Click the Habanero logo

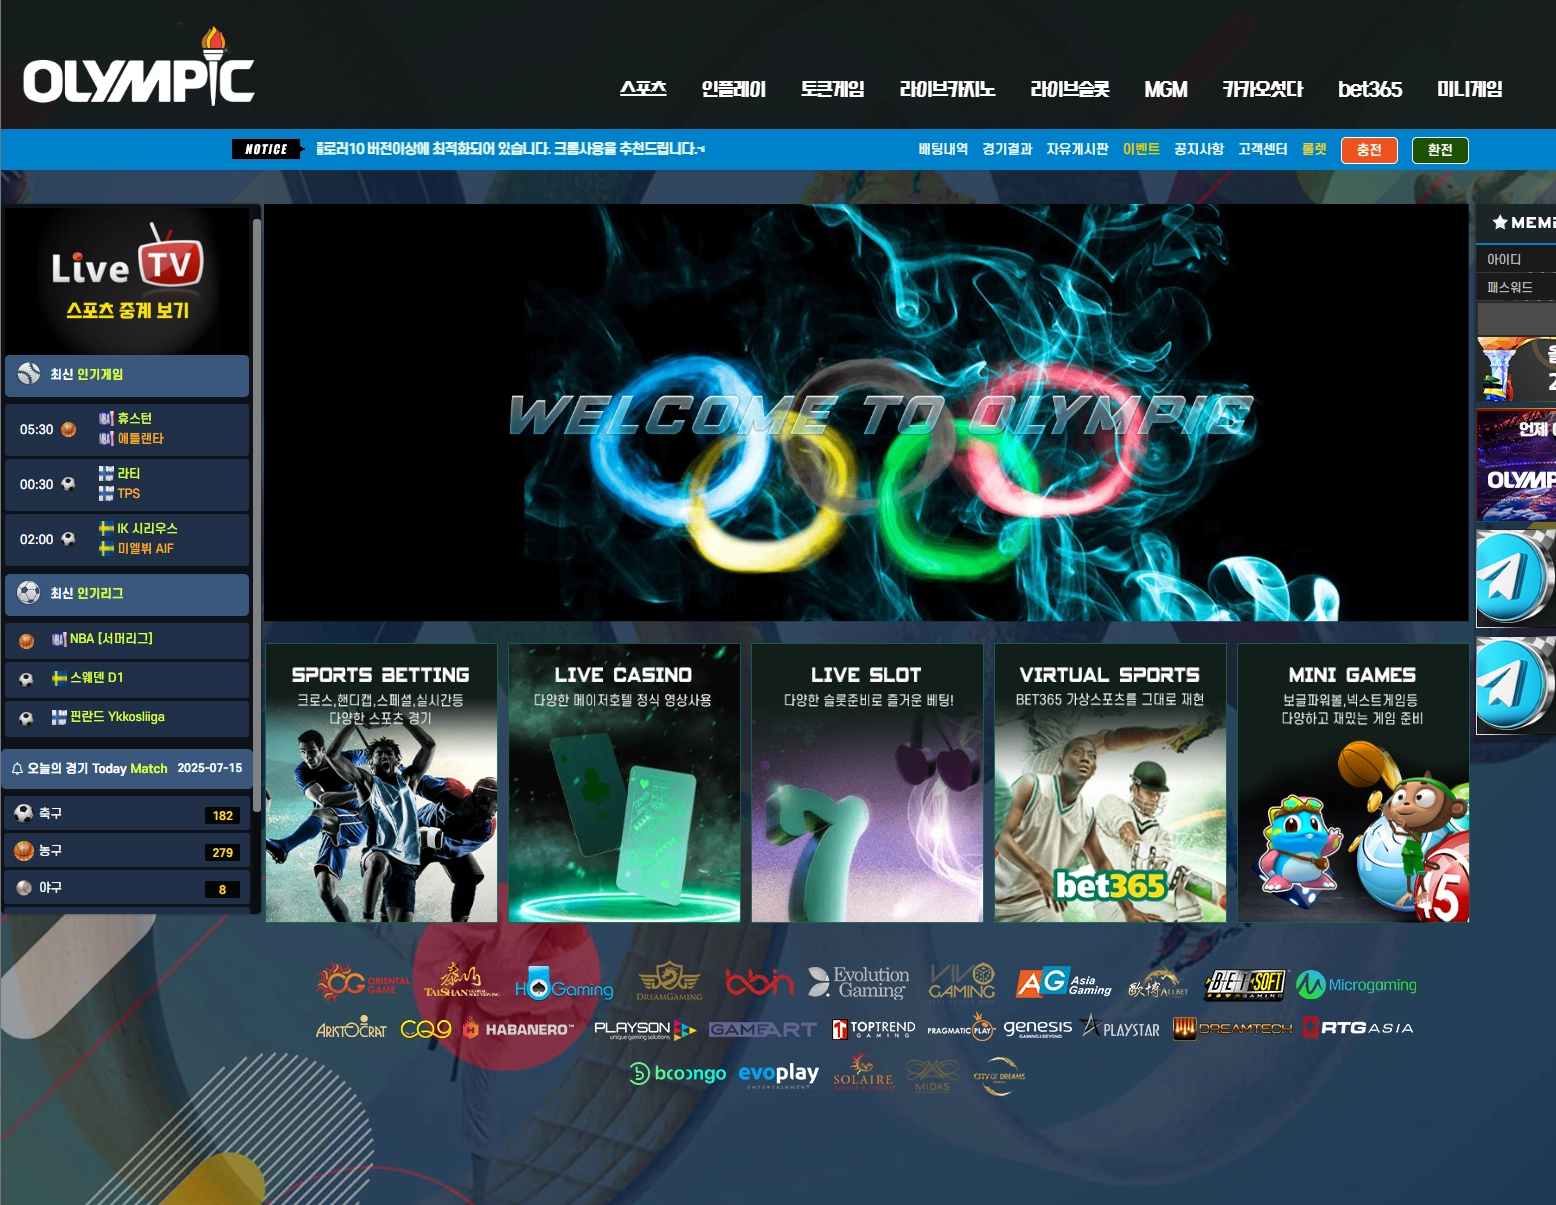(x=519, y=1029)
